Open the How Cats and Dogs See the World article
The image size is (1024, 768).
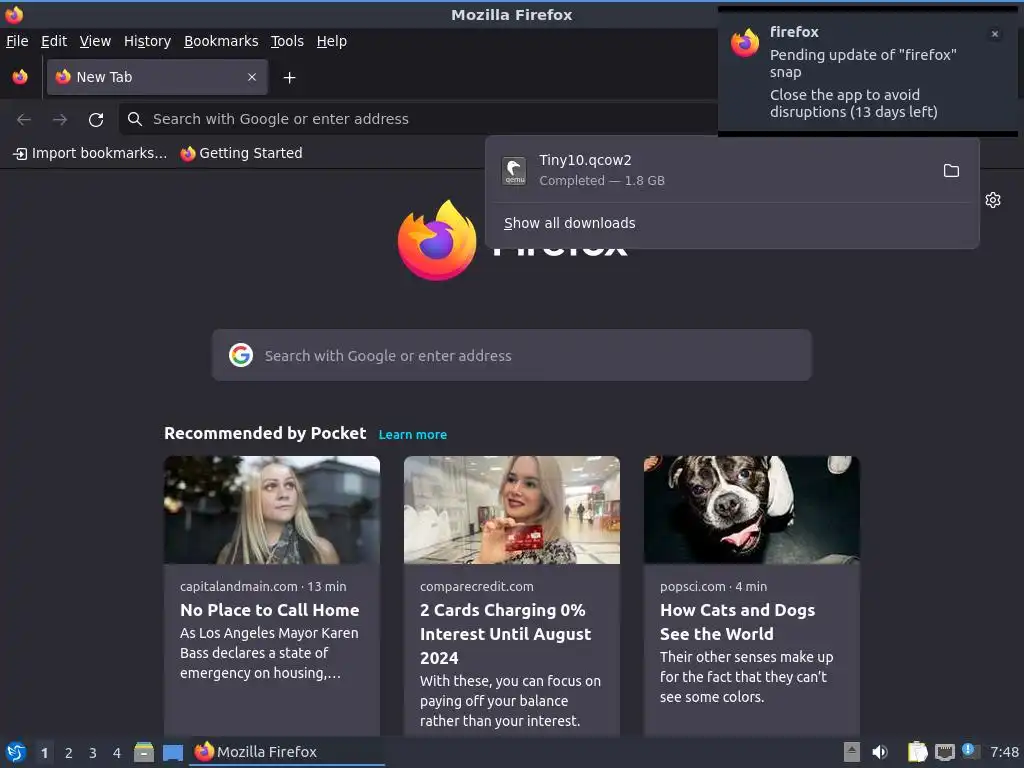737,622
